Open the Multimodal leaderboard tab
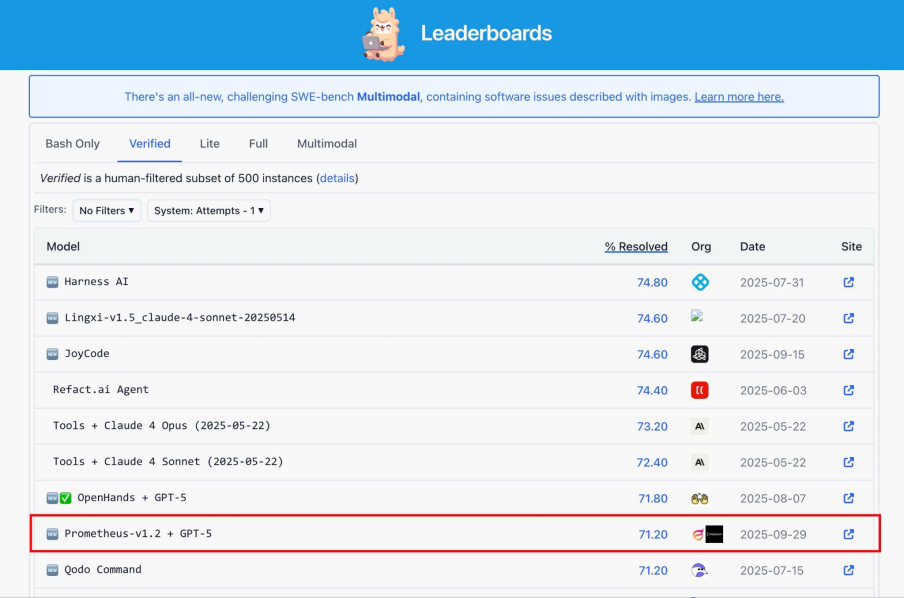 pos(327,144)
